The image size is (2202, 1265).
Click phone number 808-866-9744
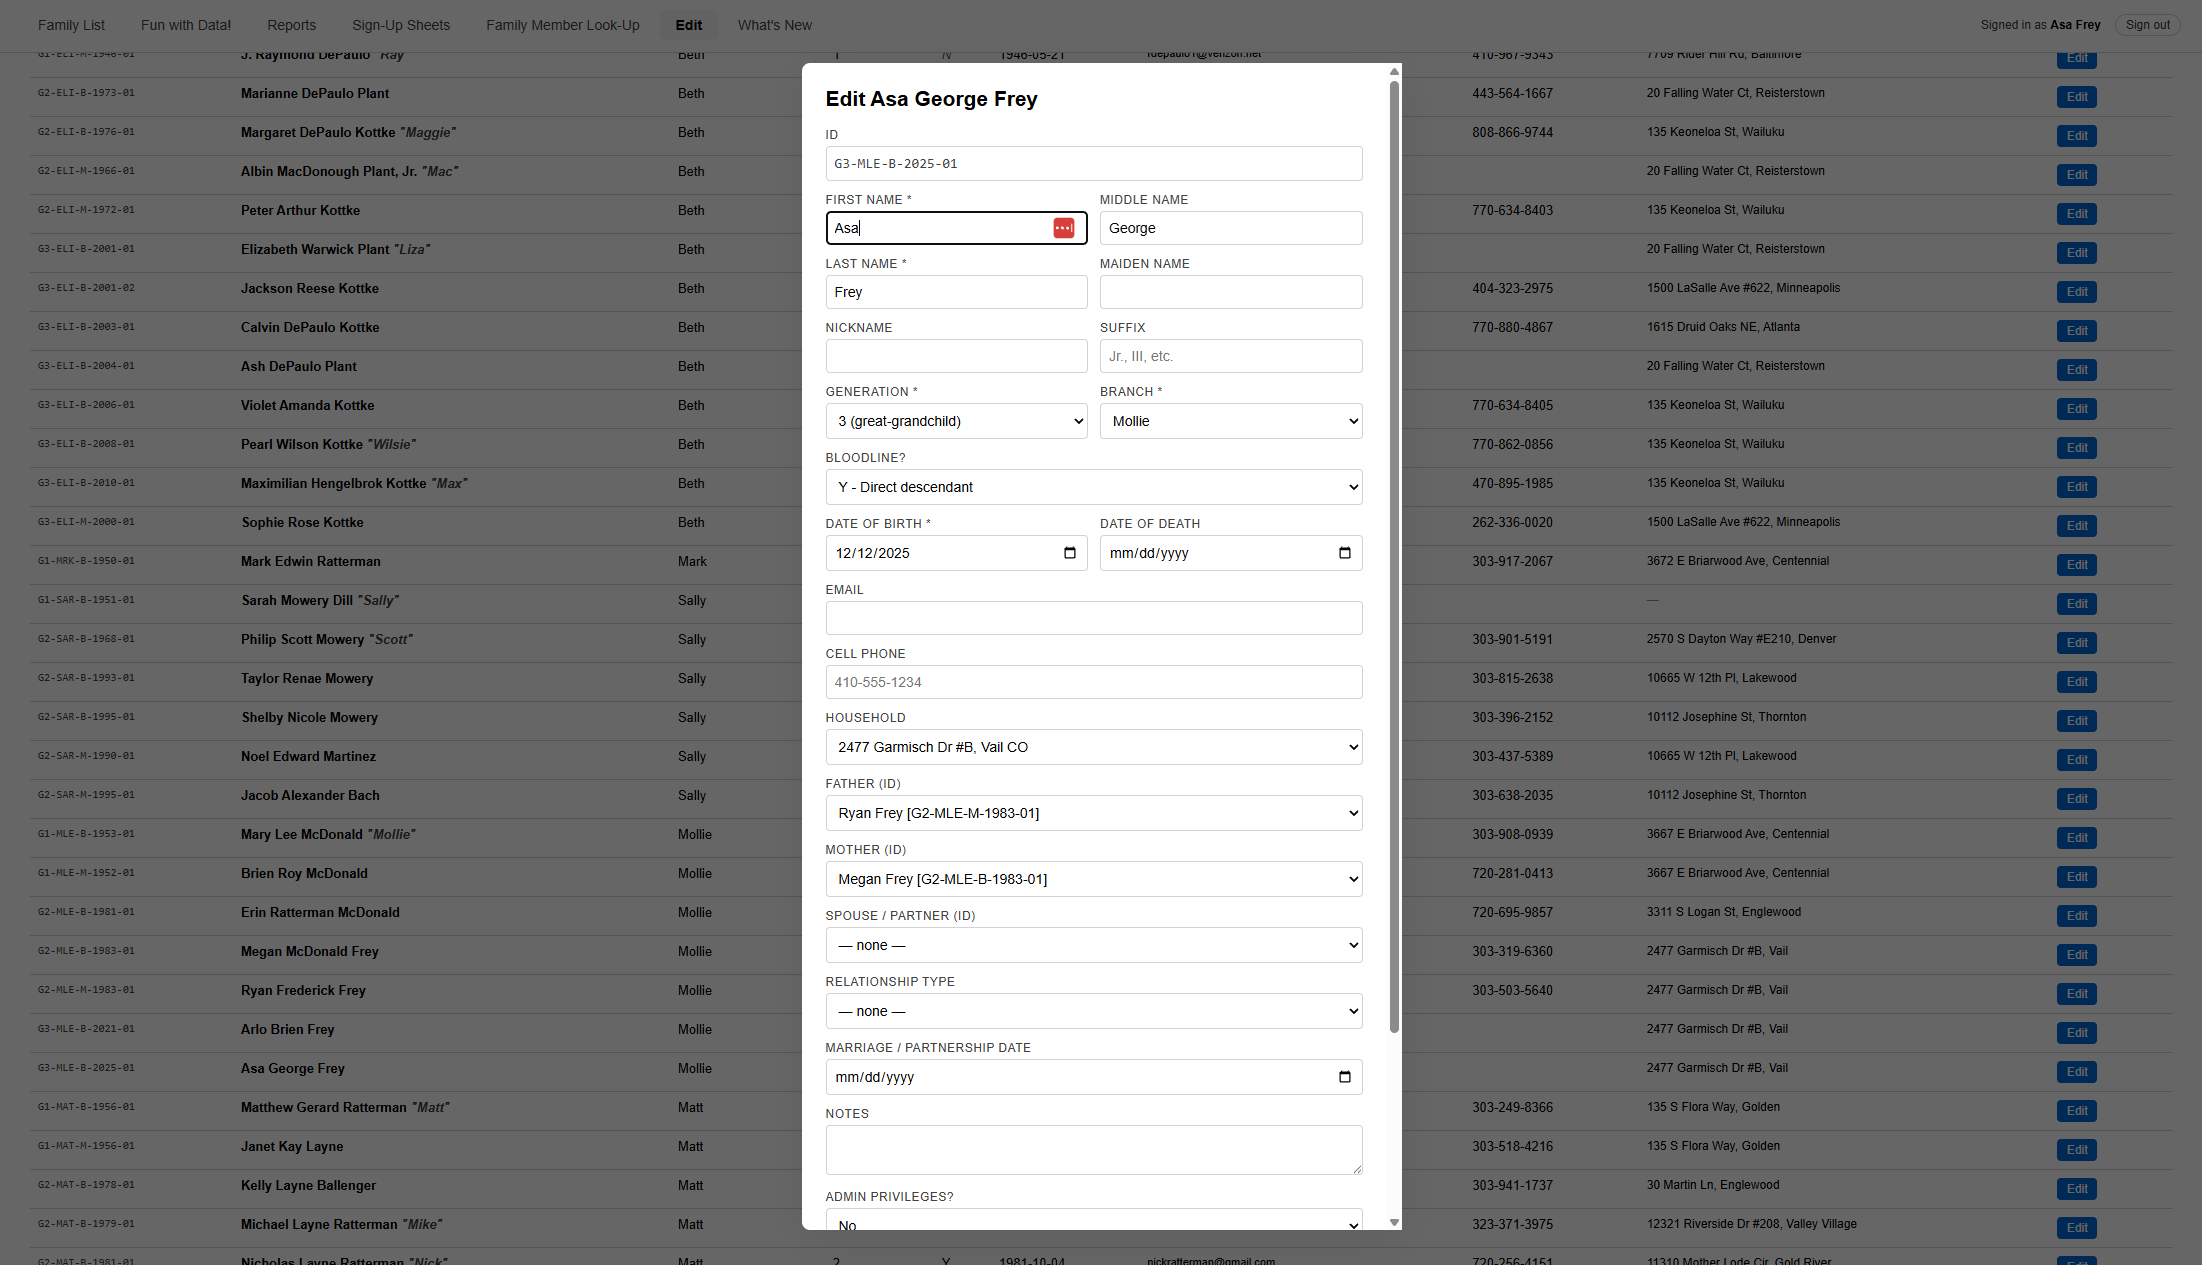pyautogui.click(x=1512, y=132)
